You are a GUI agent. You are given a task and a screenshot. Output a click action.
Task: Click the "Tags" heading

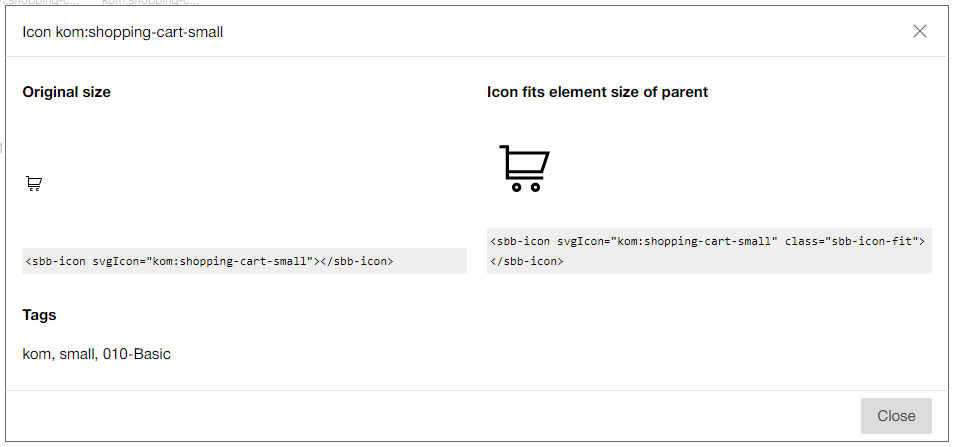pos(39,315)
